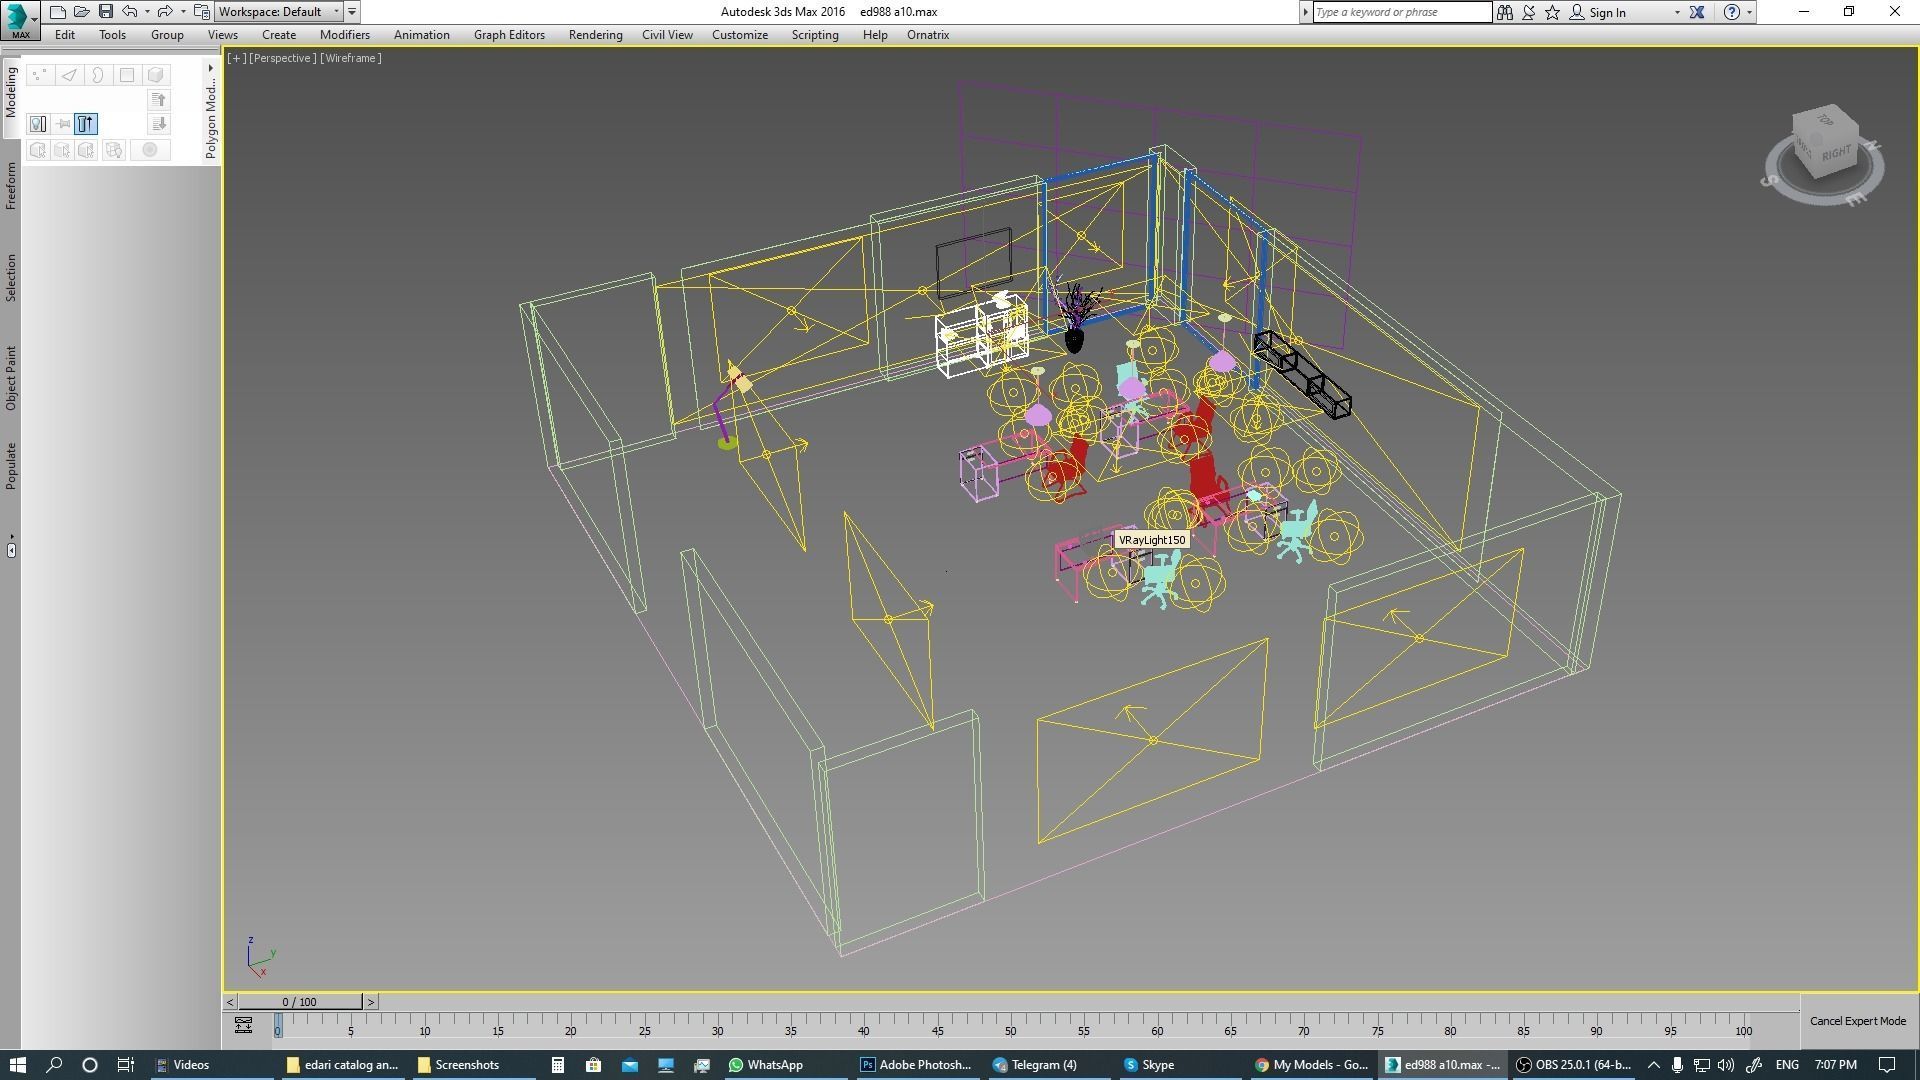Undo the last action with Undo arrow
Viewport: 1920px width, 1080px height.
click(x=130, y=12)
